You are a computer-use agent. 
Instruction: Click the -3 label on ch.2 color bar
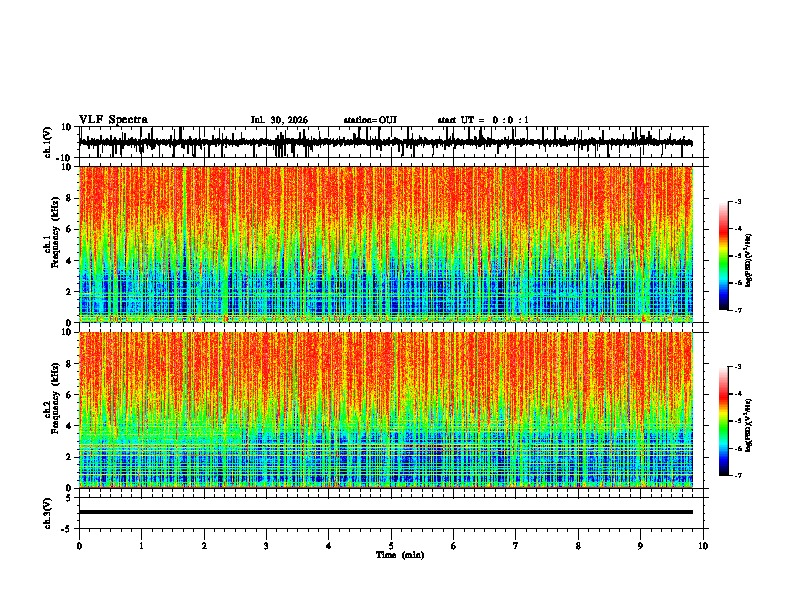(738, 367)
